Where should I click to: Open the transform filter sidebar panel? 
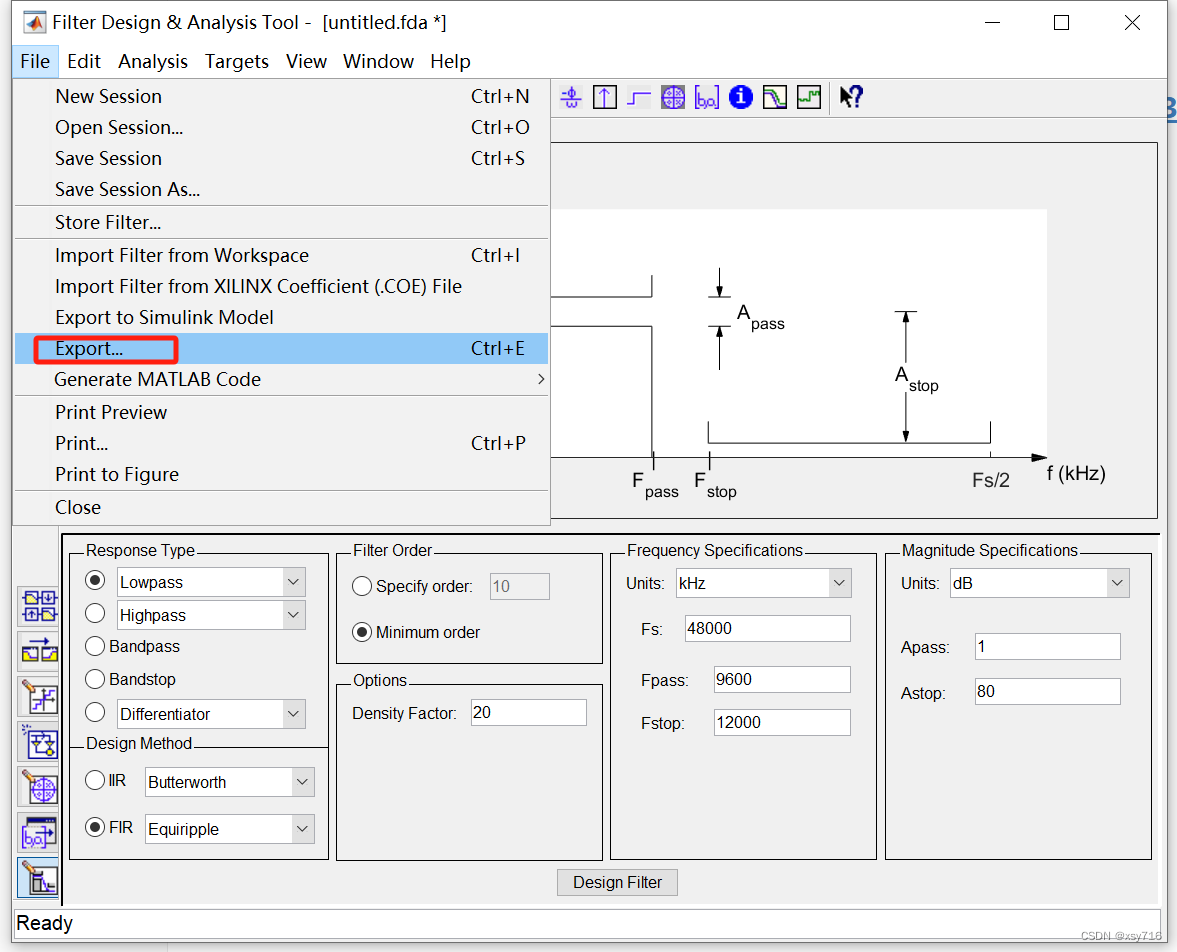pos(39,652)
